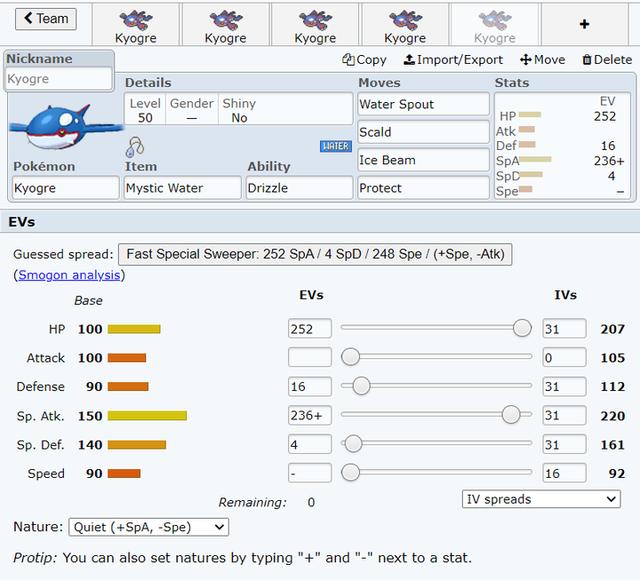Click the Water type badge
The image size is (640, 580).
(x=336, y=146)
